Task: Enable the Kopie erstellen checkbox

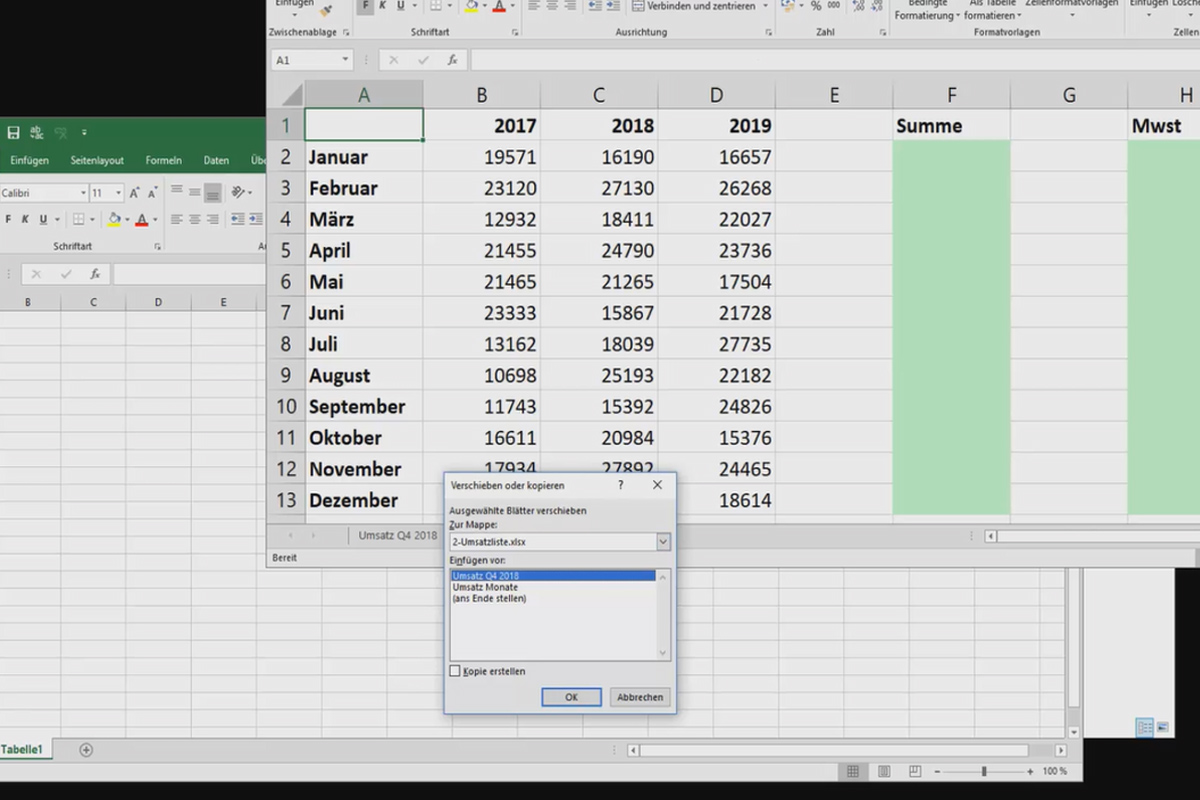Action: (454, 671)
